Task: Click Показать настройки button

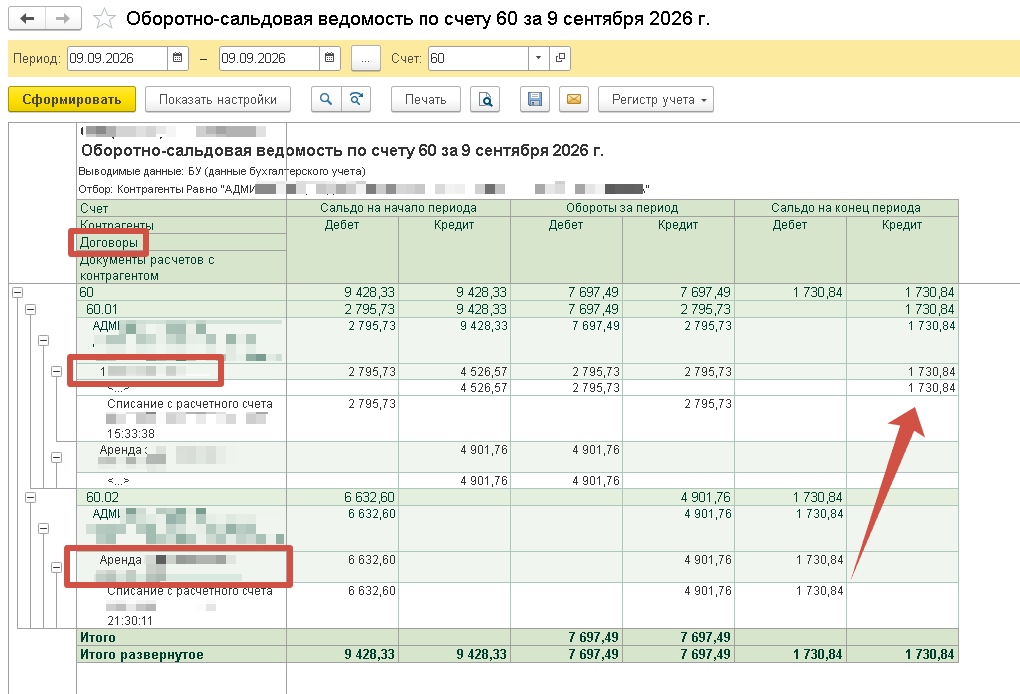Action: [x=218, y=100]
